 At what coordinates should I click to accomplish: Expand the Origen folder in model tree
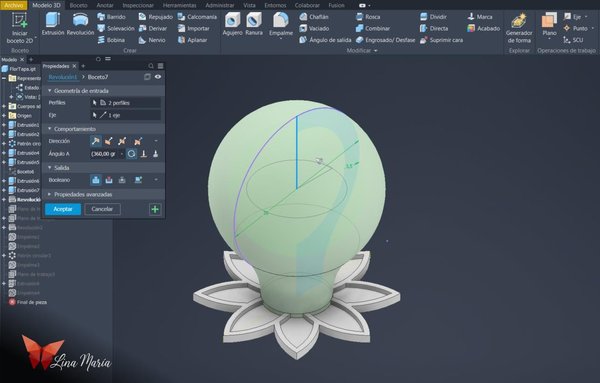[x=4, y=116]
